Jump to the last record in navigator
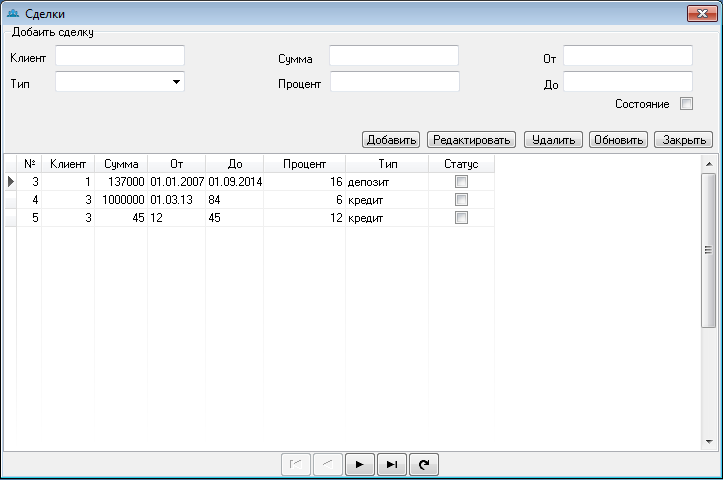The image size is (723, 480). coord(392,464)
